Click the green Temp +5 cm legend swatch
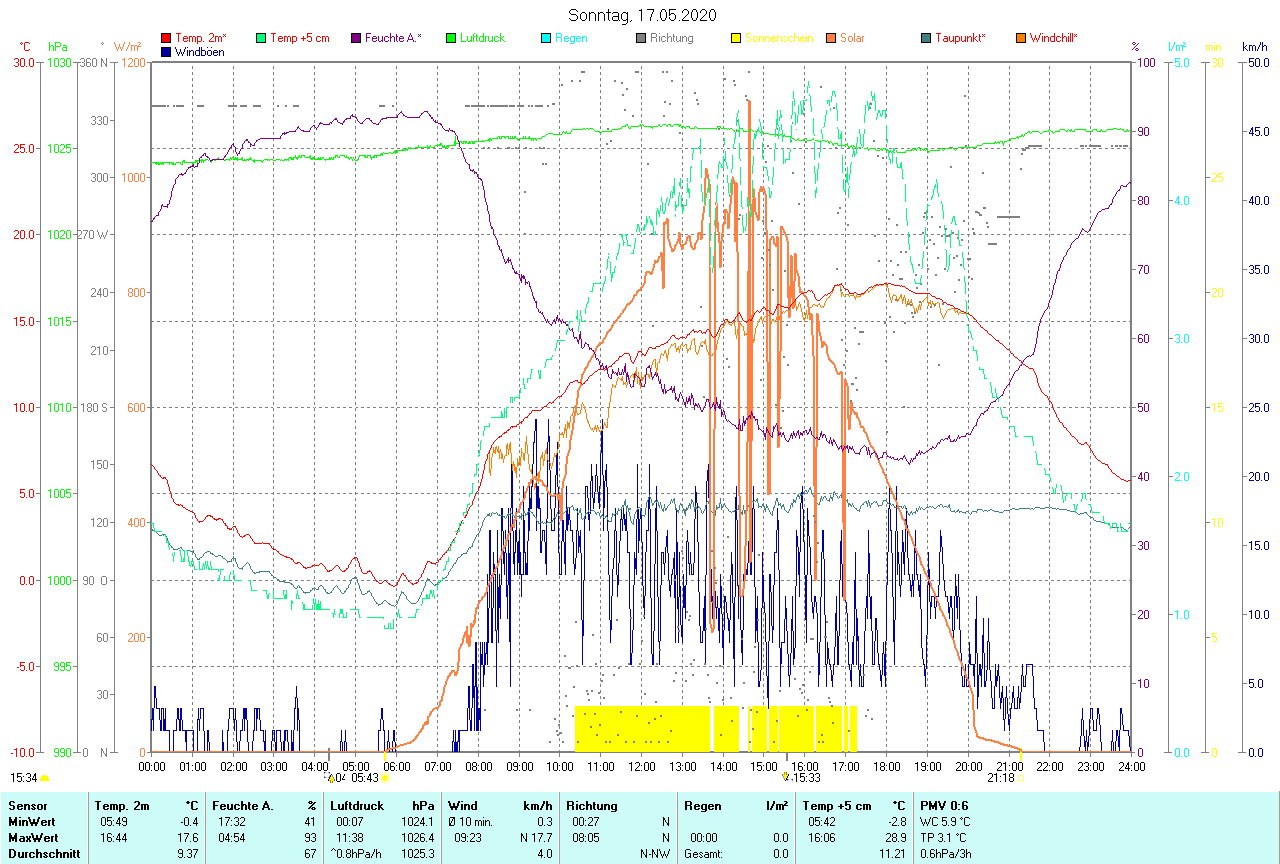The height and width of the screenshot is (864, 1280). click(x=261, y=38)
